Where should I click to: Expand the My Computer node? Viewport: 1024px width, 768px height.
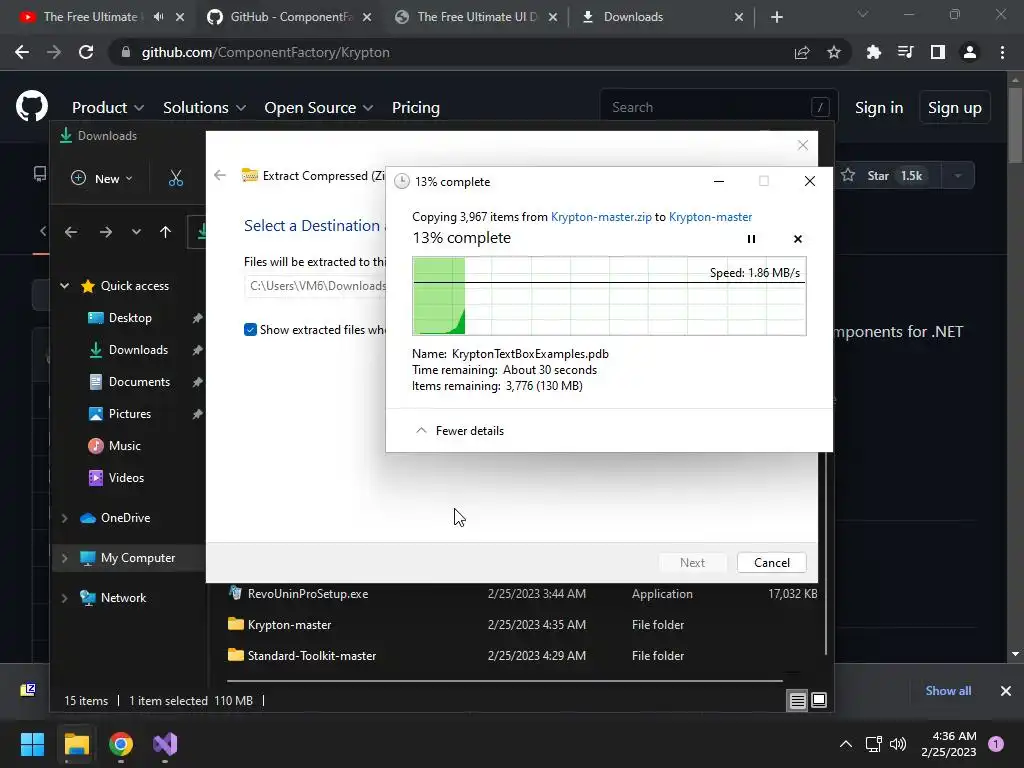coord(65,558)
